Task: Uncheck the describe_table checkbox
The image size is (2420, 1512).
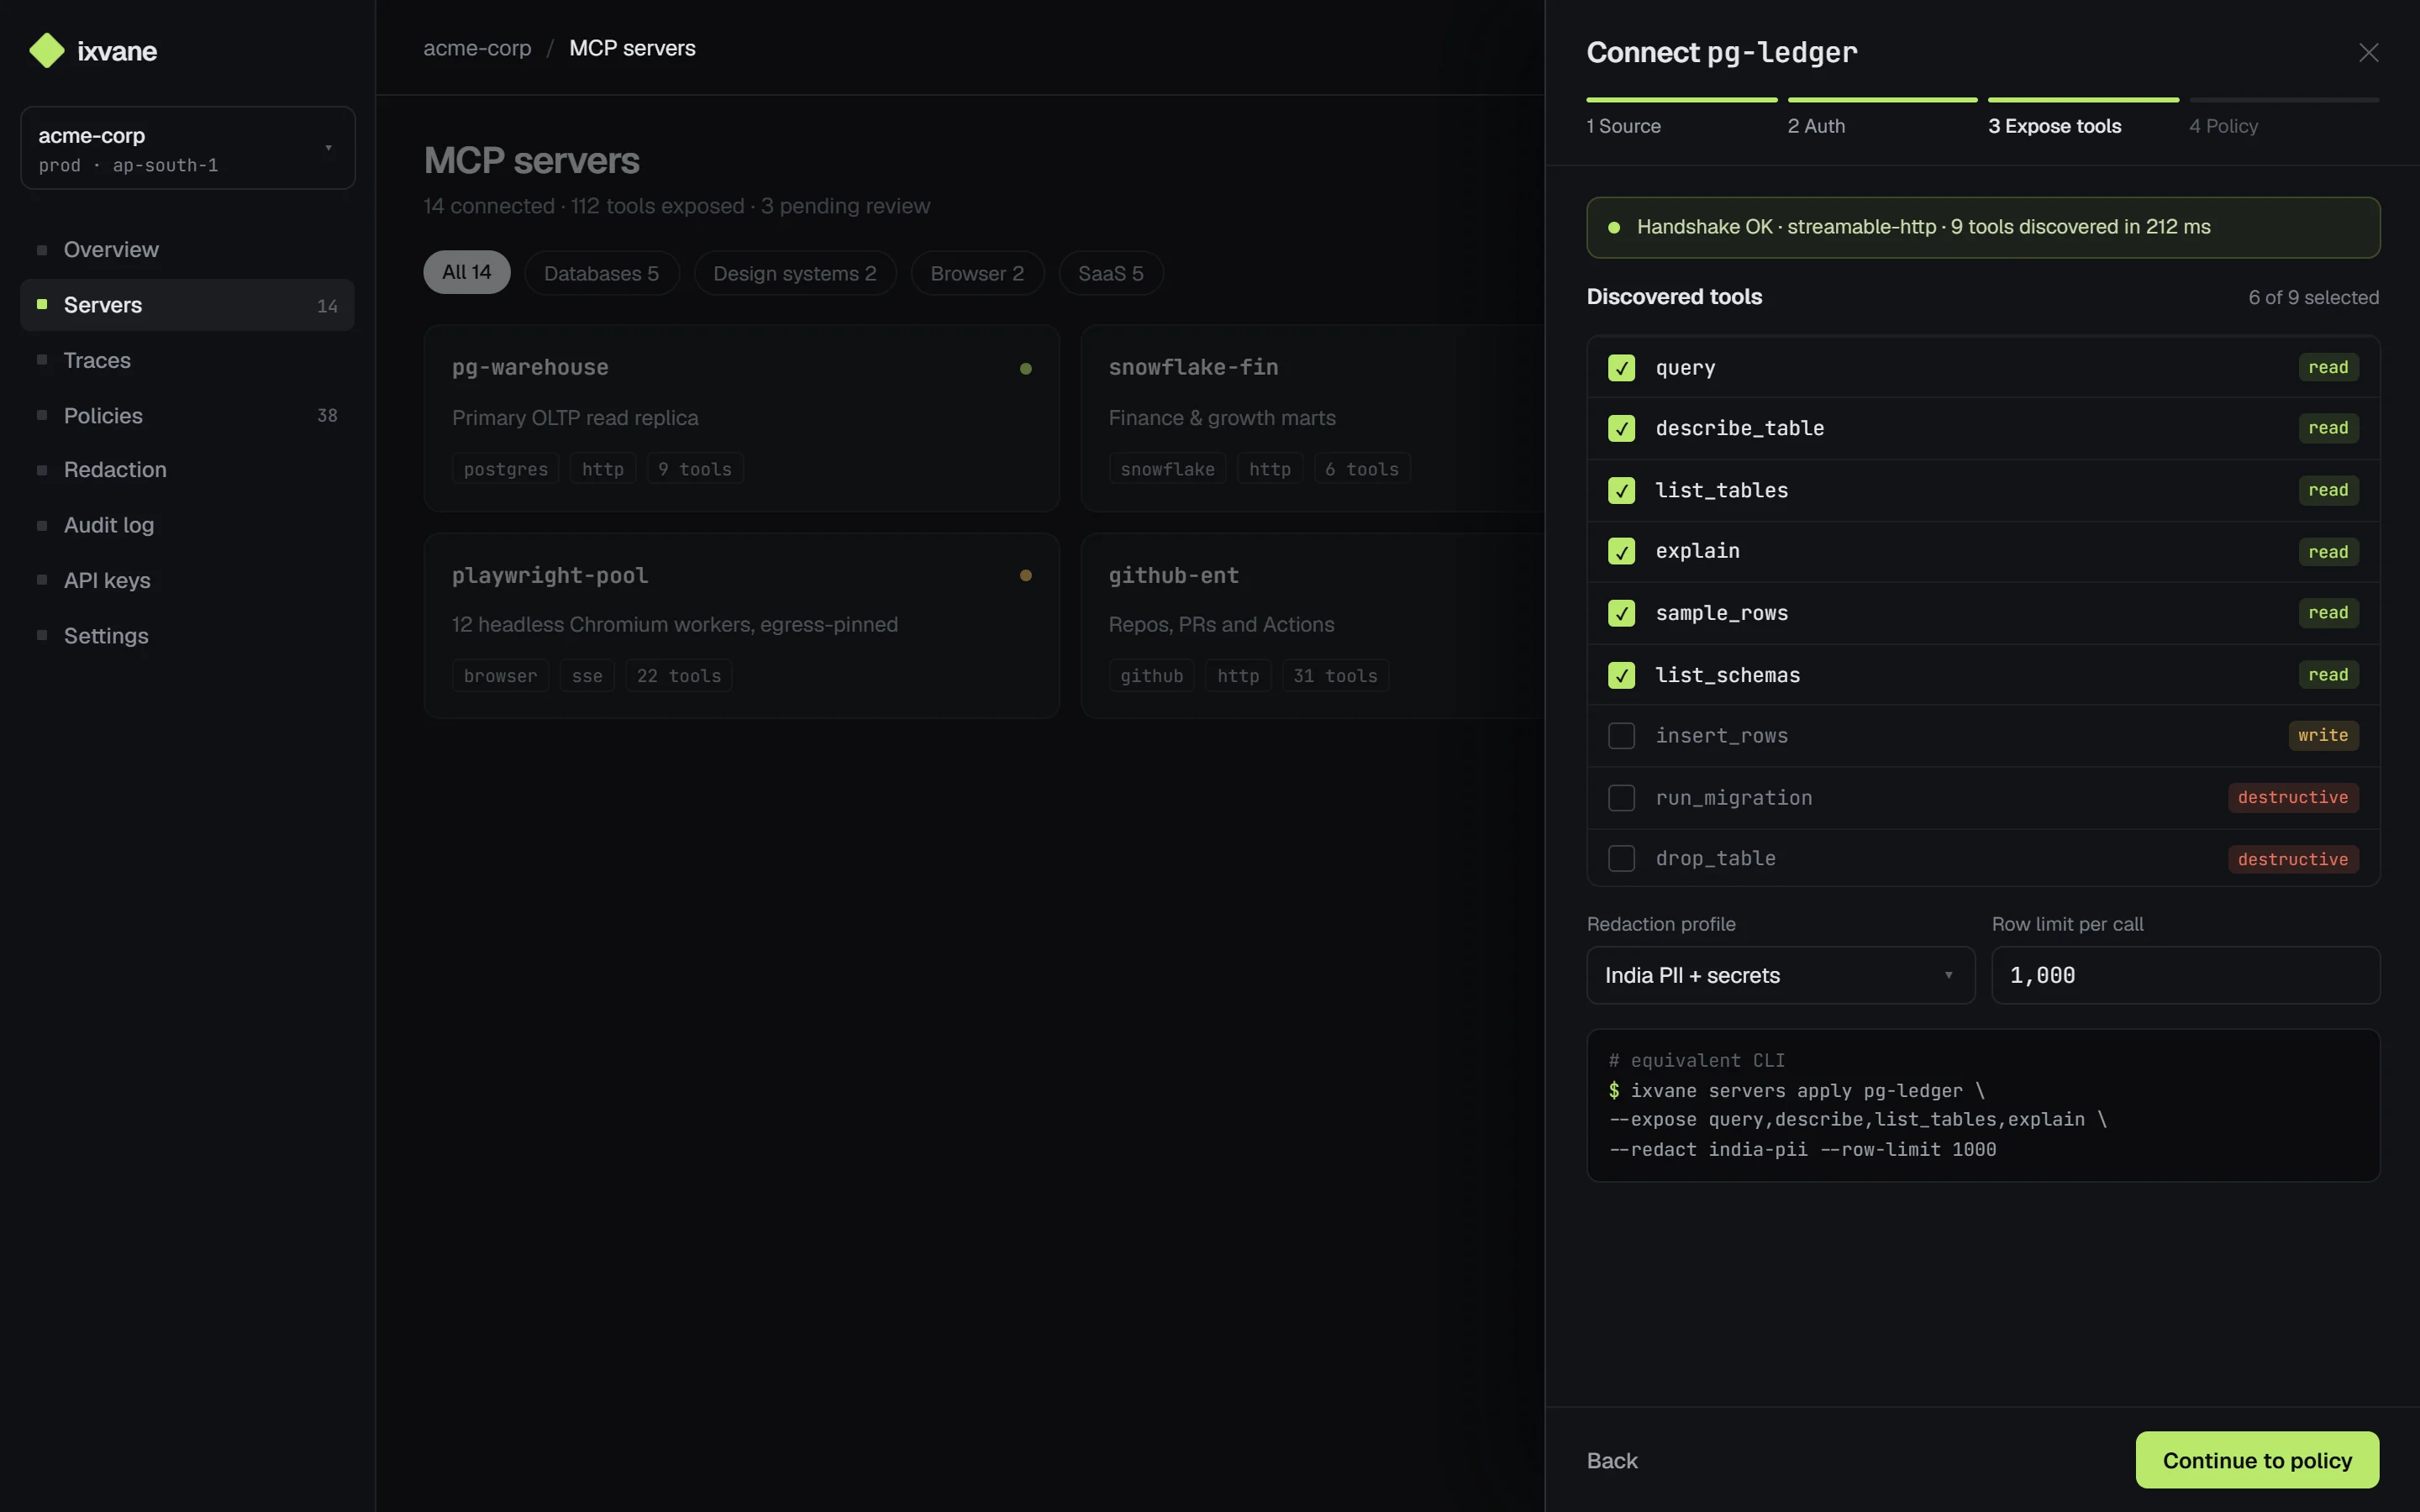Action: click(x=1621, y=428)
